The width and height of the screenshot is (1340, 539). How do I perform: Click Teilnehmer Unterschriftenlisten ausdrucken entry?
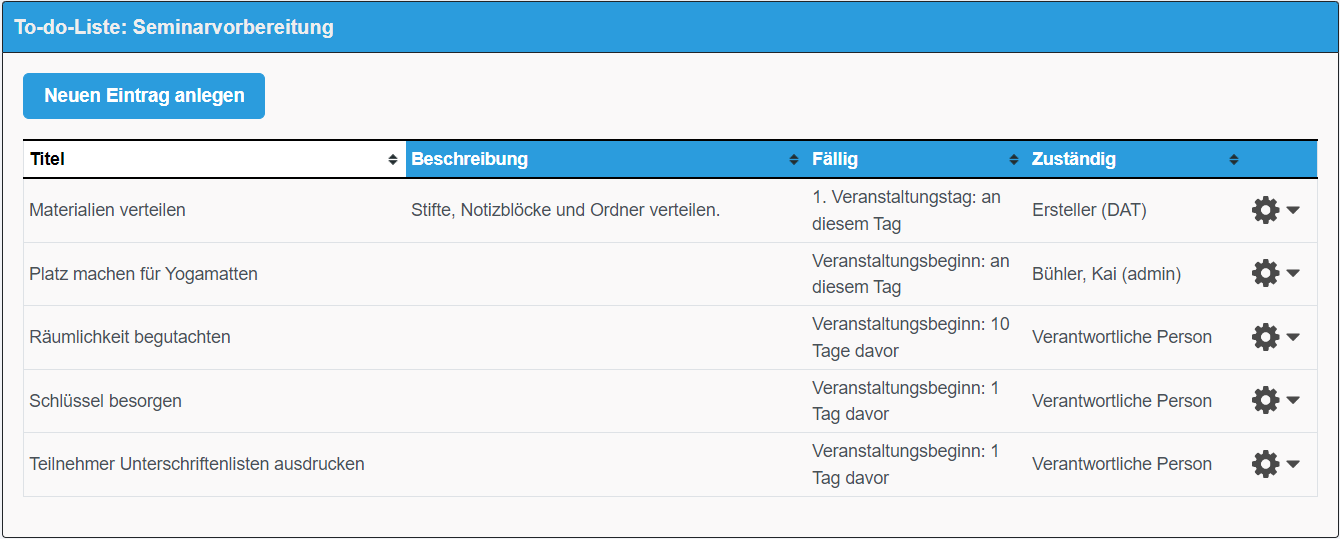[197, 464]
